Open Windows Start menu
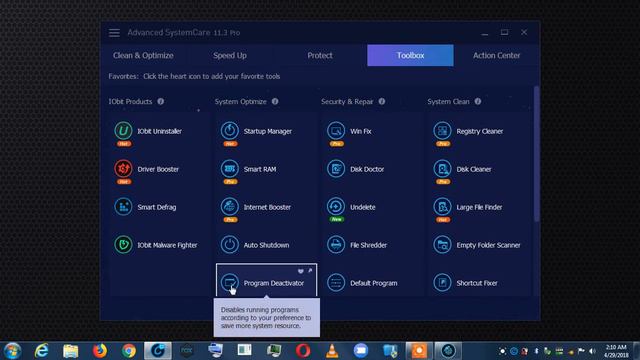Screen dimensions: 640x360 tap(12, 351)
